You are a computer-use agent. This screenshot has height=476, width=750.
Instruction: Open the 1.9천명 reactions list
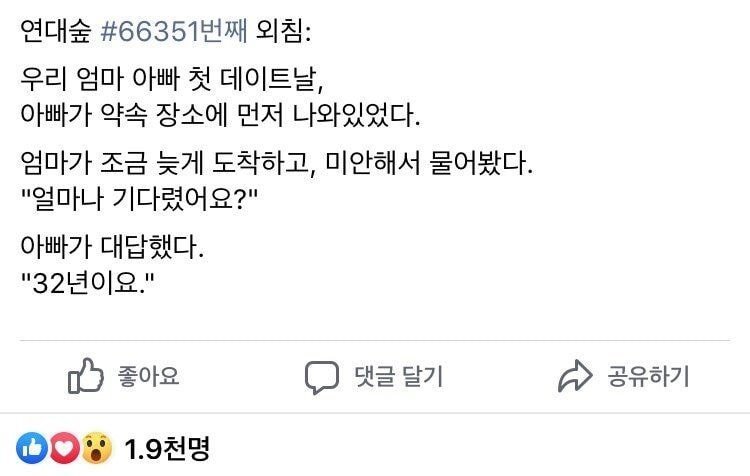click(167, 448)
